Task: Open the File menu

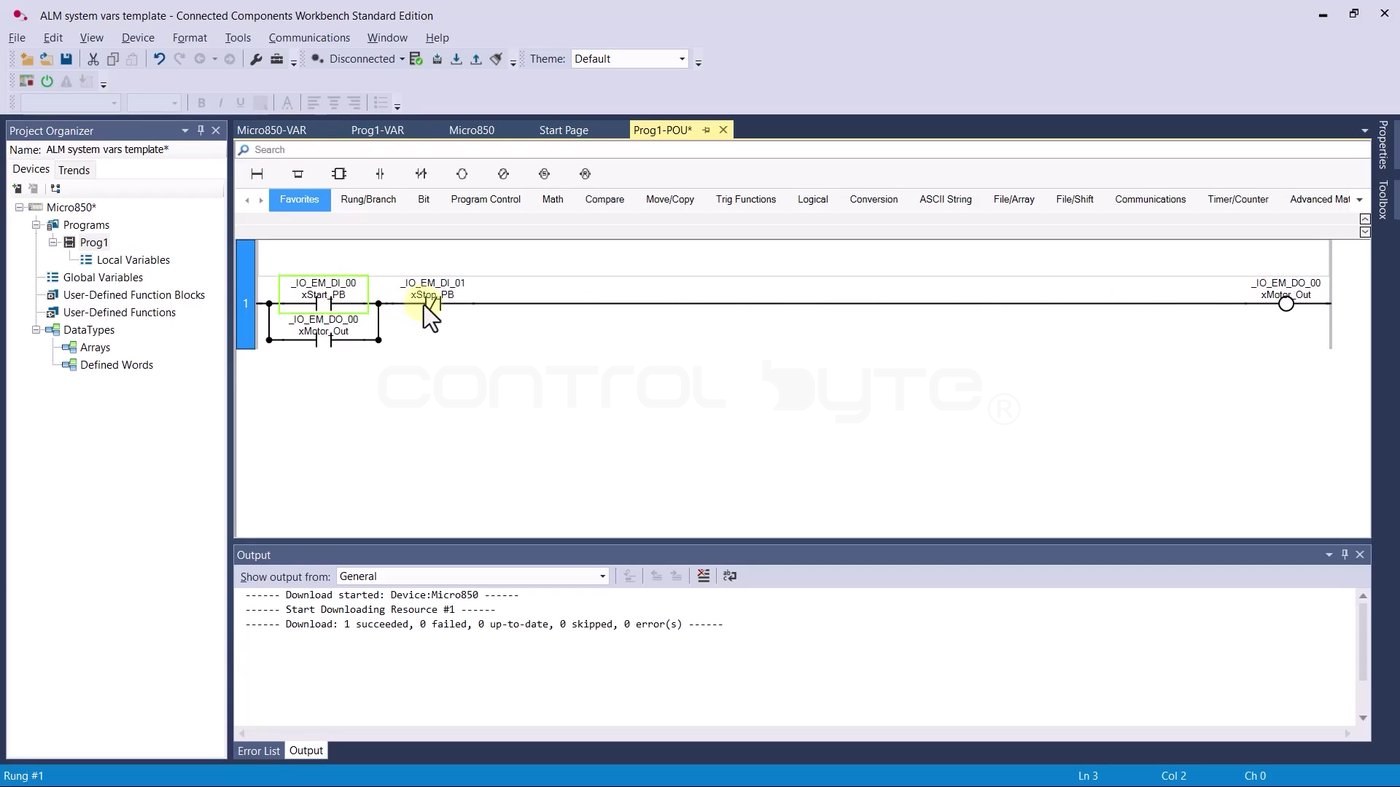Action: pos(17,38)
